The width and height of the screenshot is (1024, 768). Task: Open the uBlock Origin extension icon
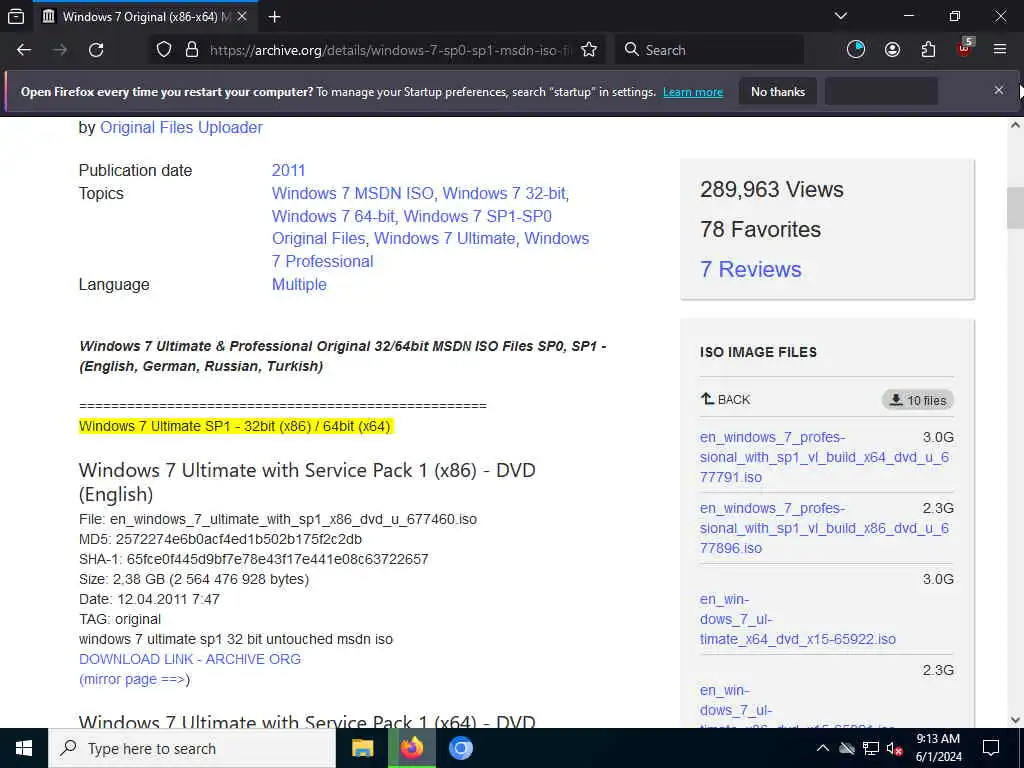965,49
